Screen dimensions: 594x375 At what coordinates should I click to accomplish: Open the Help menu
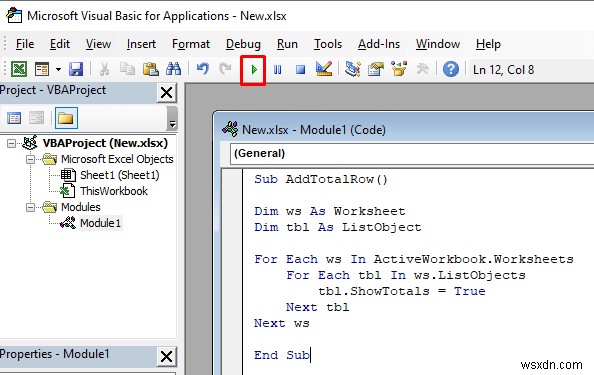(488, 44)
